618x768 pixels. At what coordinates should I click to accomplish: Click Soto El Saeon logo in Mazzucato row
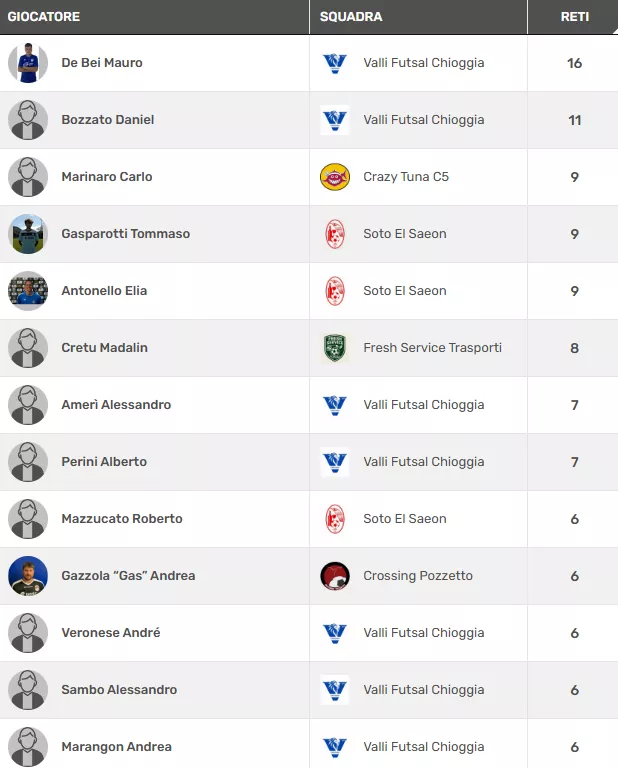point(334,519)
